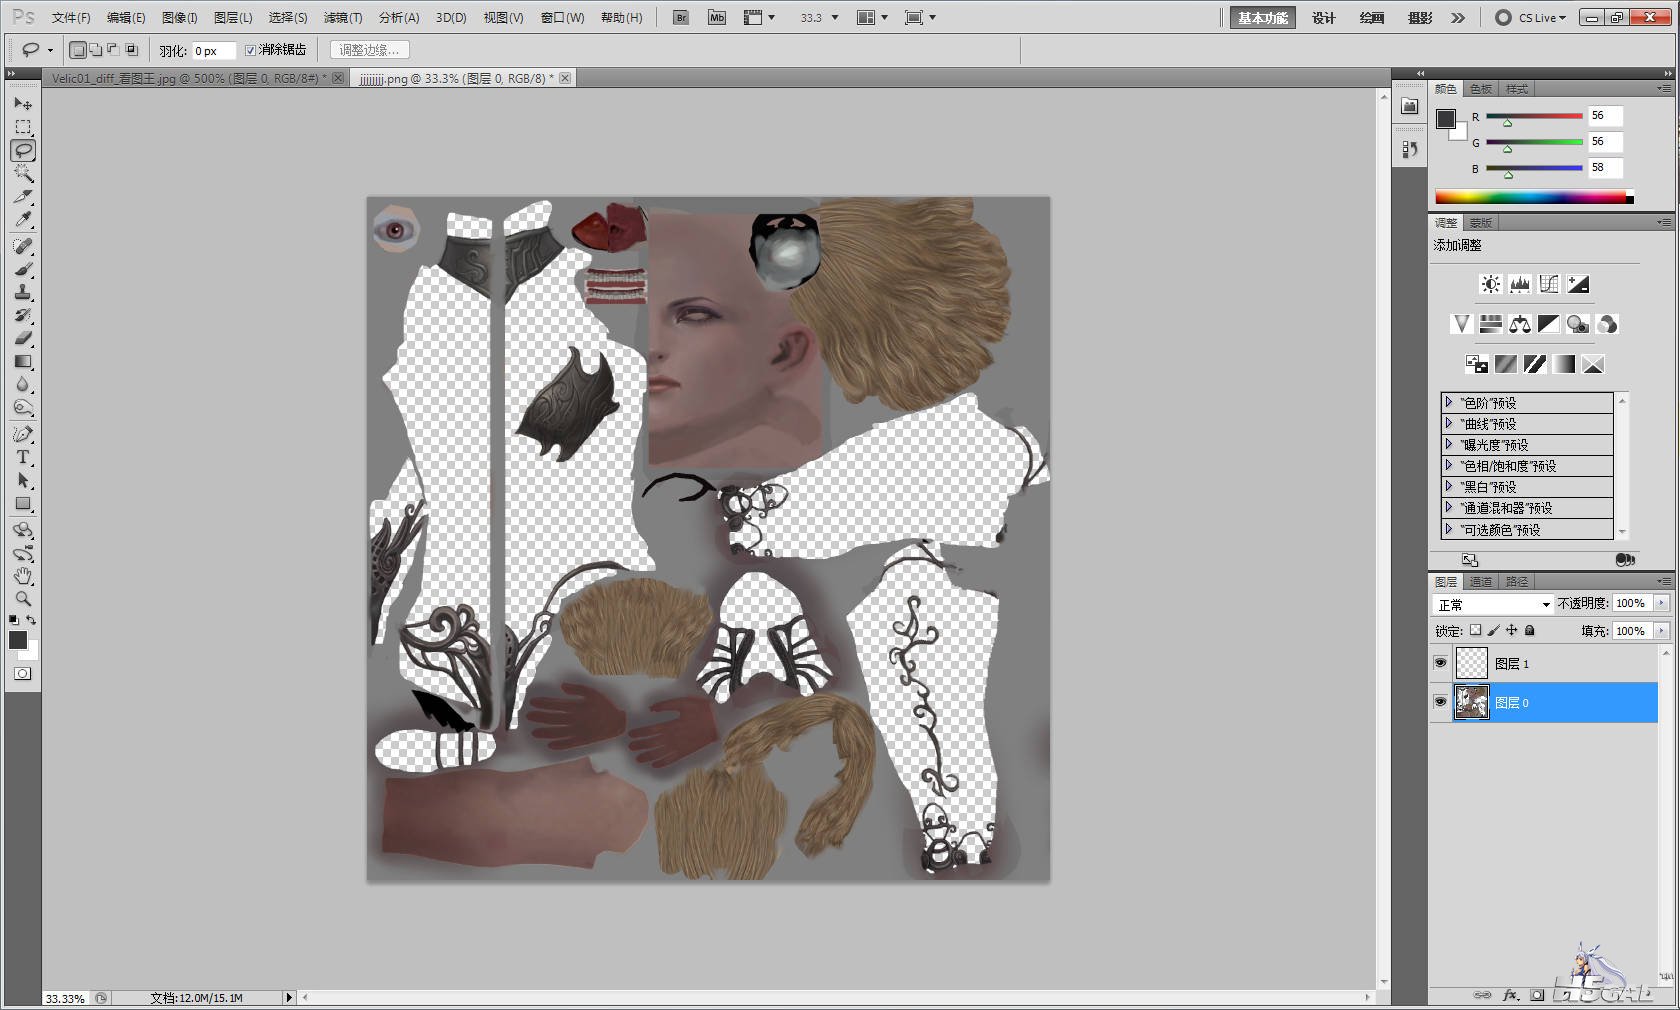Select the Move tool
Screen dimensions: 1680x1010
pyautogui.click(x=23, y=104)
